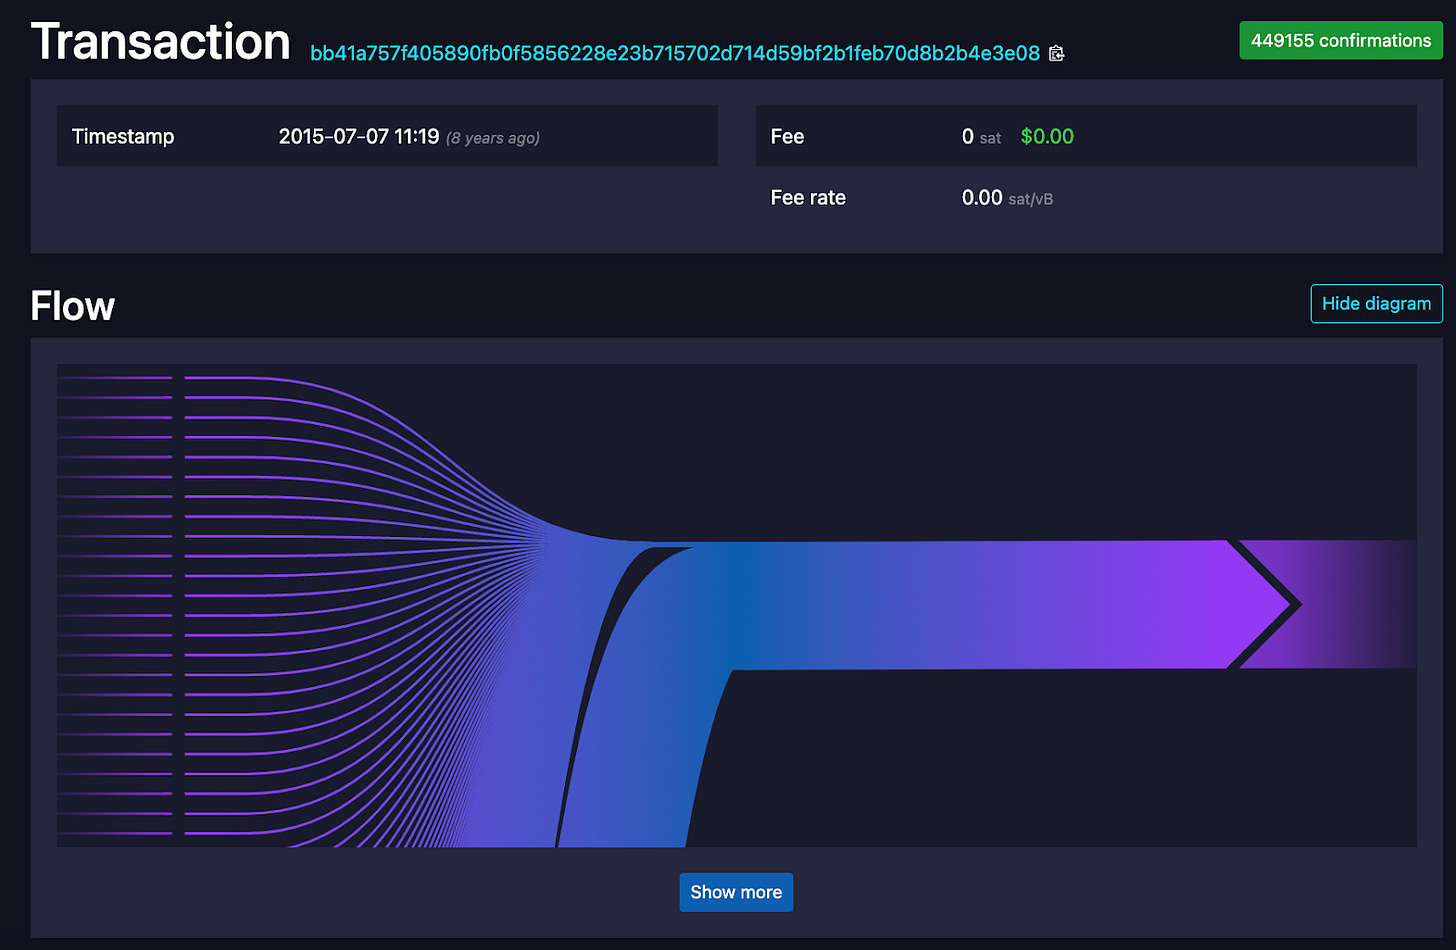Click the fee rate value '0.00 sat/vB'
Image resolution: width=1456 pixels, height=950 pixels.
1007,198
